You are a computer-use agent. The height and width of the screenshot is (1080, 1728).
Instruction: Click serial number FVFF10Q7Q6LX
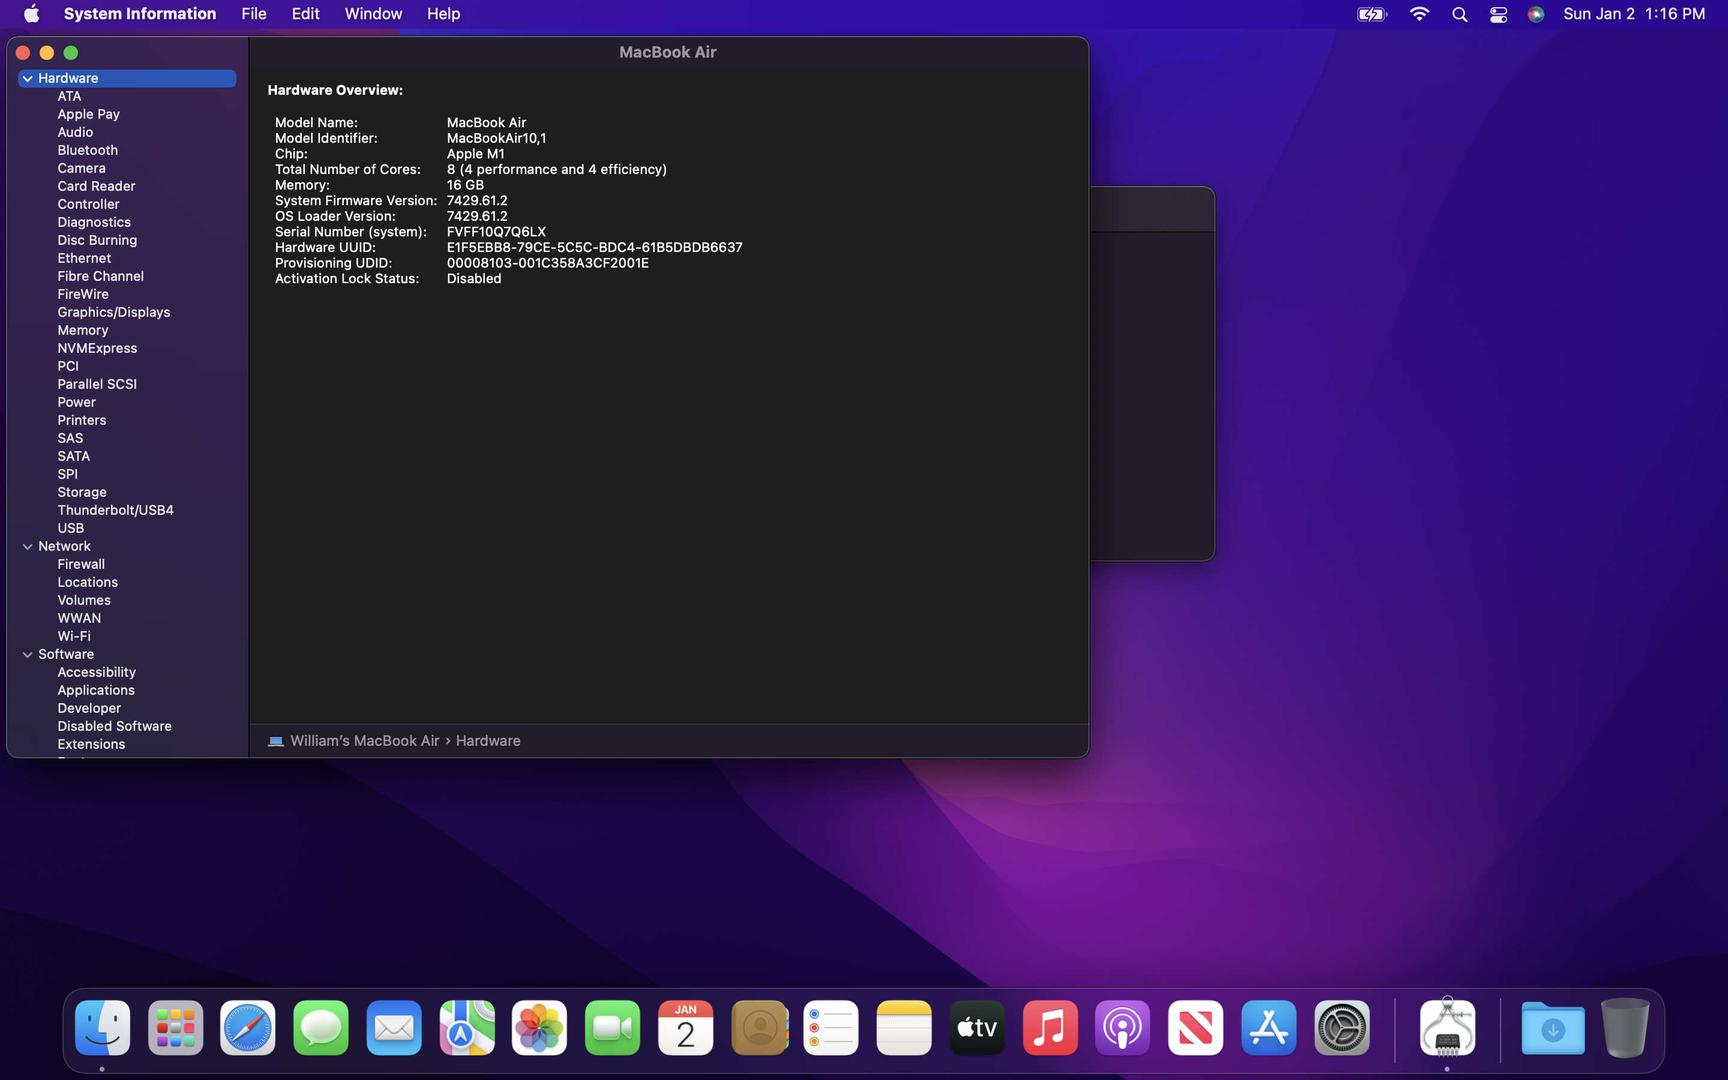(496, 232)
